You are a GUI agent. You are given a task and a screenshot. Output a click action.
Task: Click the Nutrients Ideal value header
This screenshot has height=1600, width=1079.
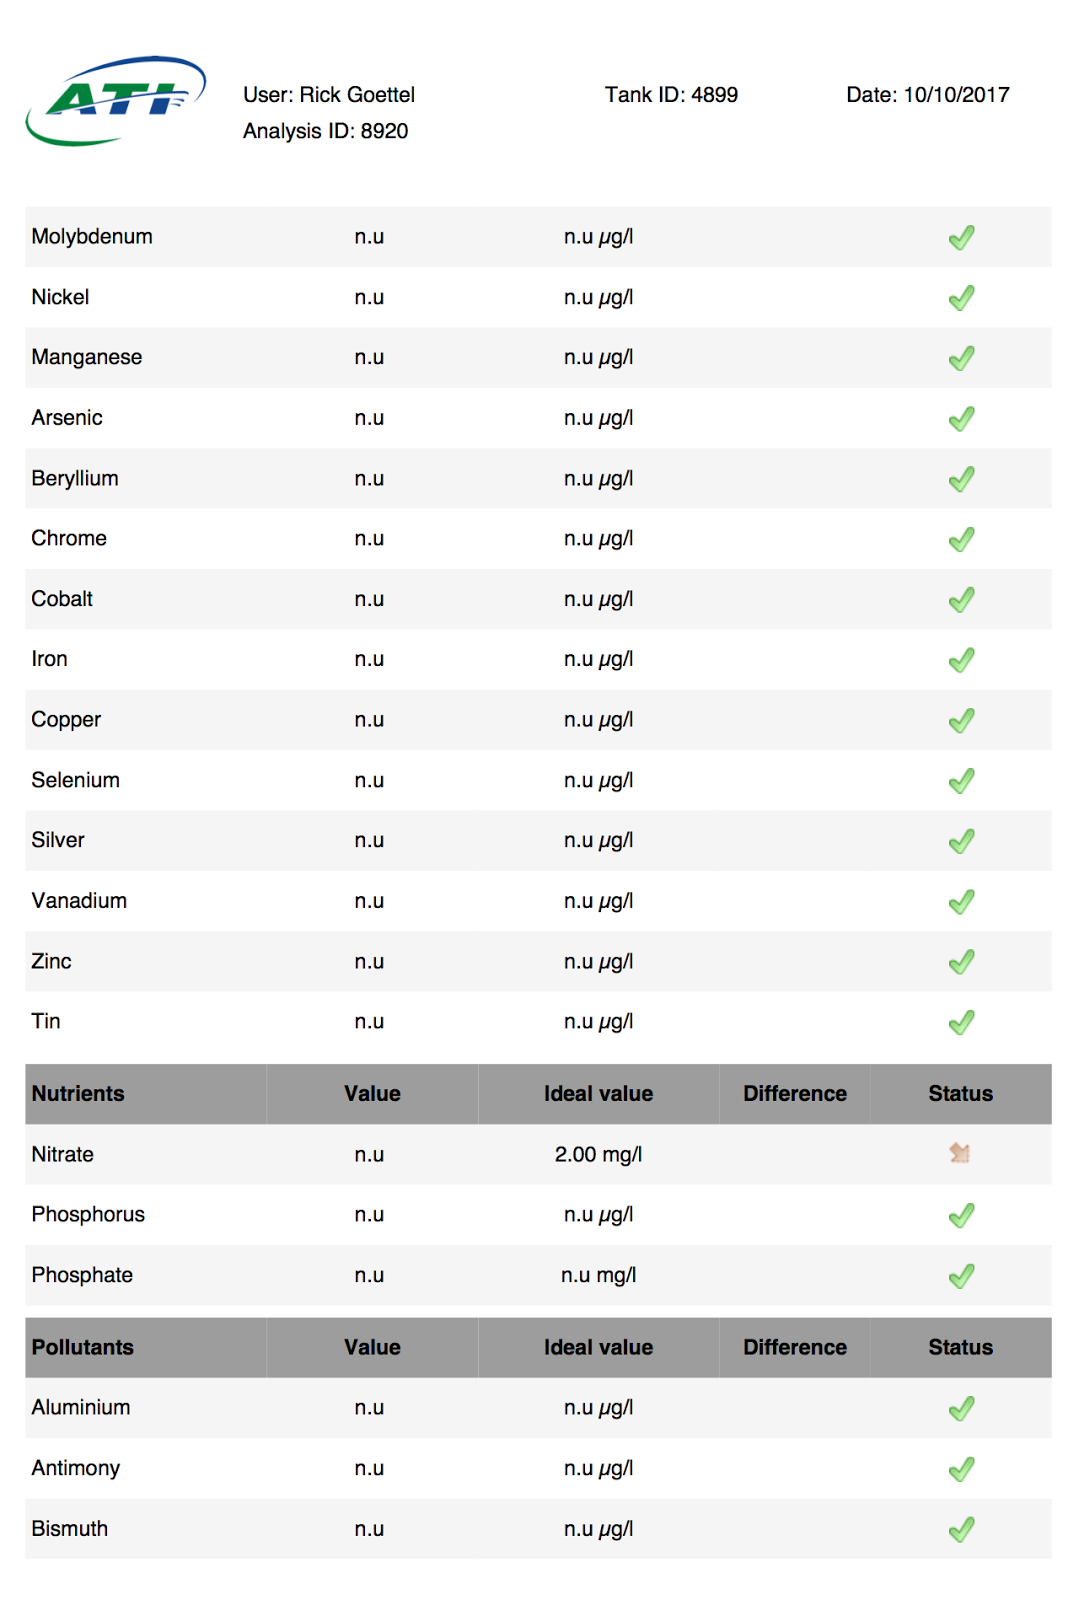(598, 1094)
